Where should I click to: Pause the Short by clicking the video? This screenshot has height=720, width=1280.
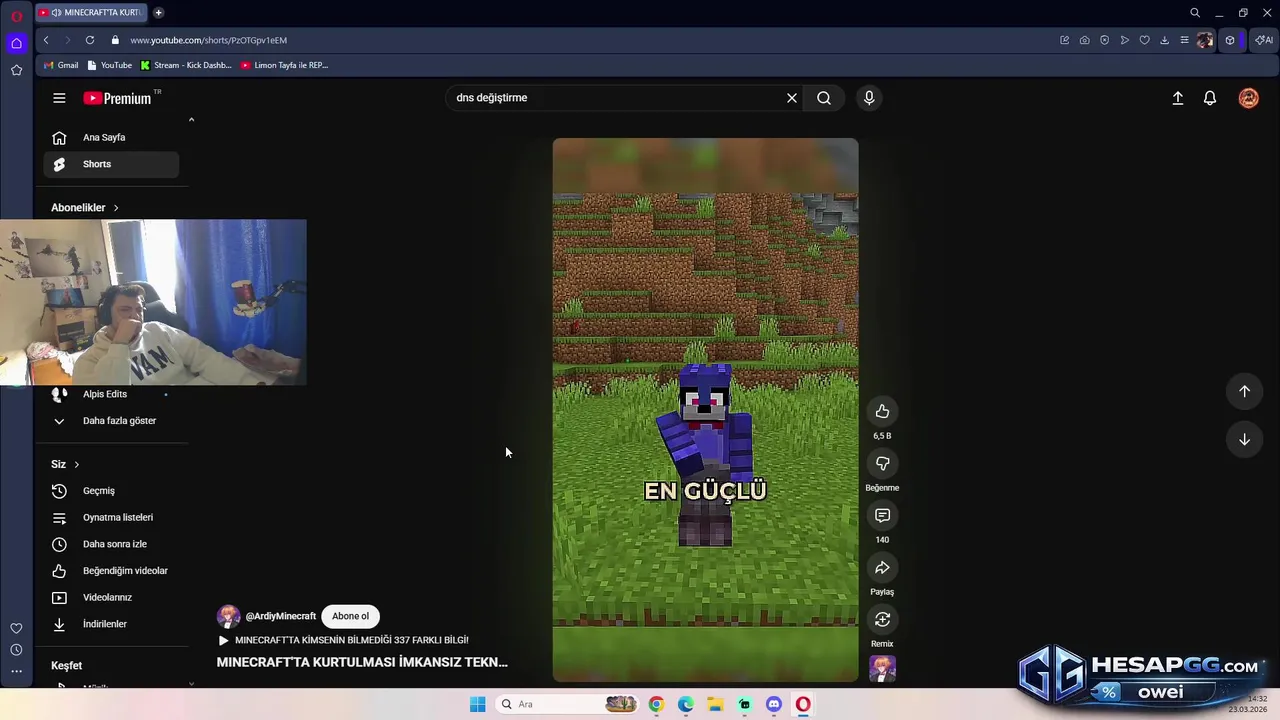(705, 410)
